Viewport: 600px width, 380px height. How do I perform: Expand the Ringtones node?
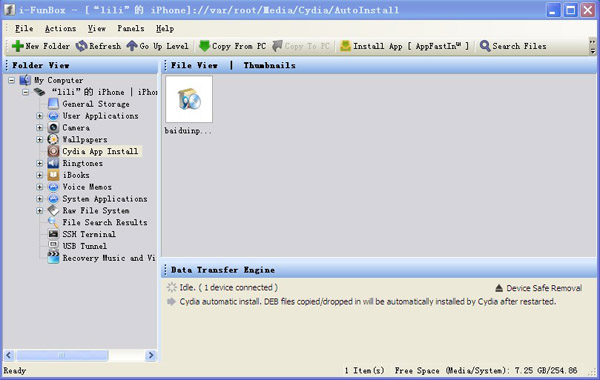click(x=40, y=163)
